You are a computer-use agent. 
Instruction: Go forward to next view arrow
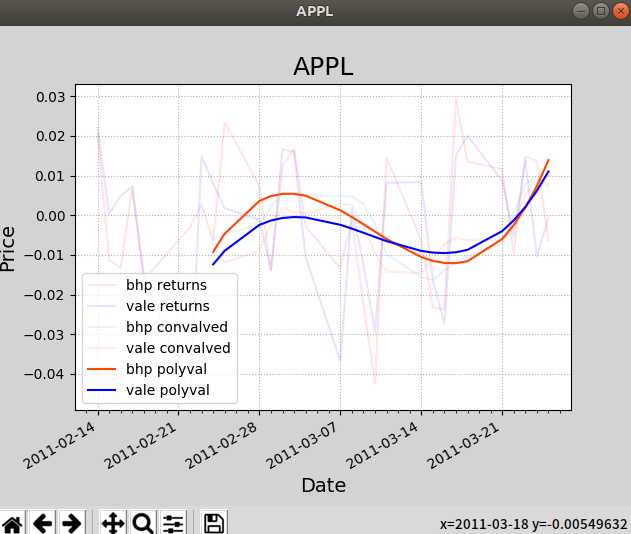[72, 523]
